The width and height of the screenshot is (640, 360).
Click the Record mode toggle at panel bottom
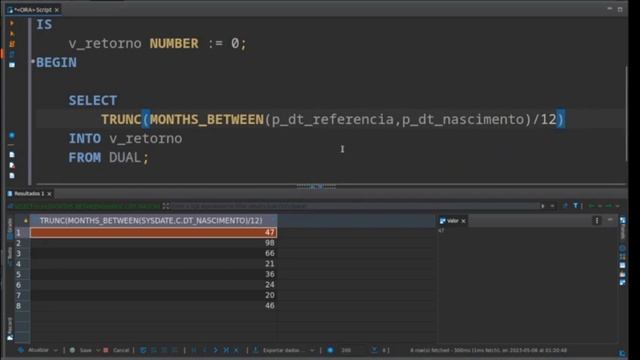[10, 329]
